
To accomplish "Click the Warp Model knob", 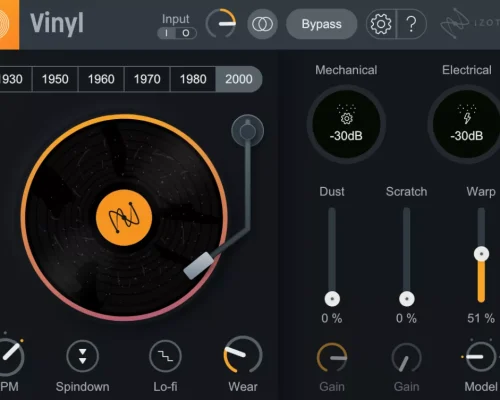I will coord(481,357).
